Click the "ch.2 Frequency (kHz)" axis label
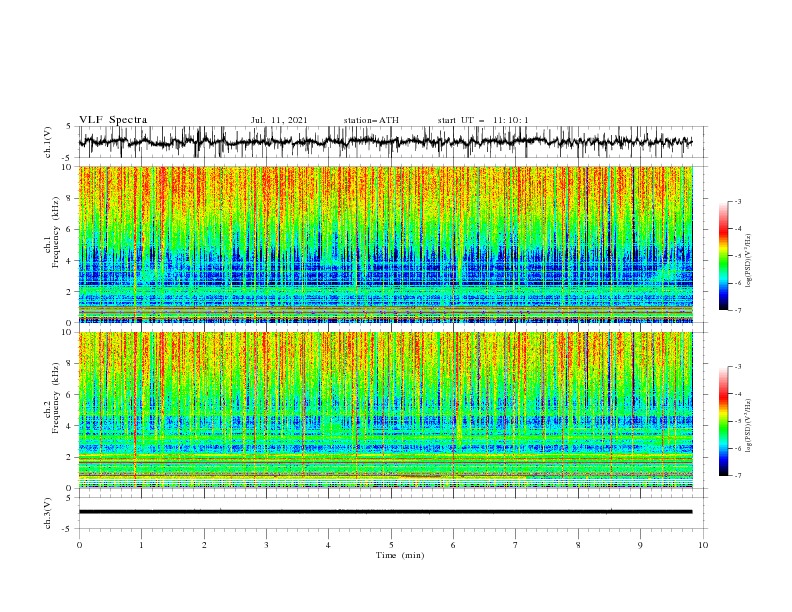792x612 pixels. click(x=52, y=398)
